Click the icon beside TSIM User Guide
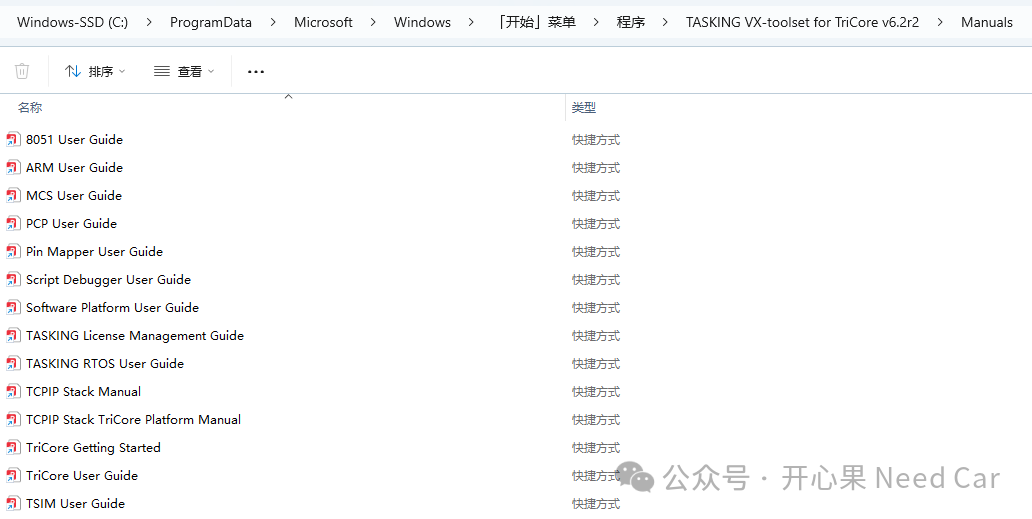 point(13,504)
